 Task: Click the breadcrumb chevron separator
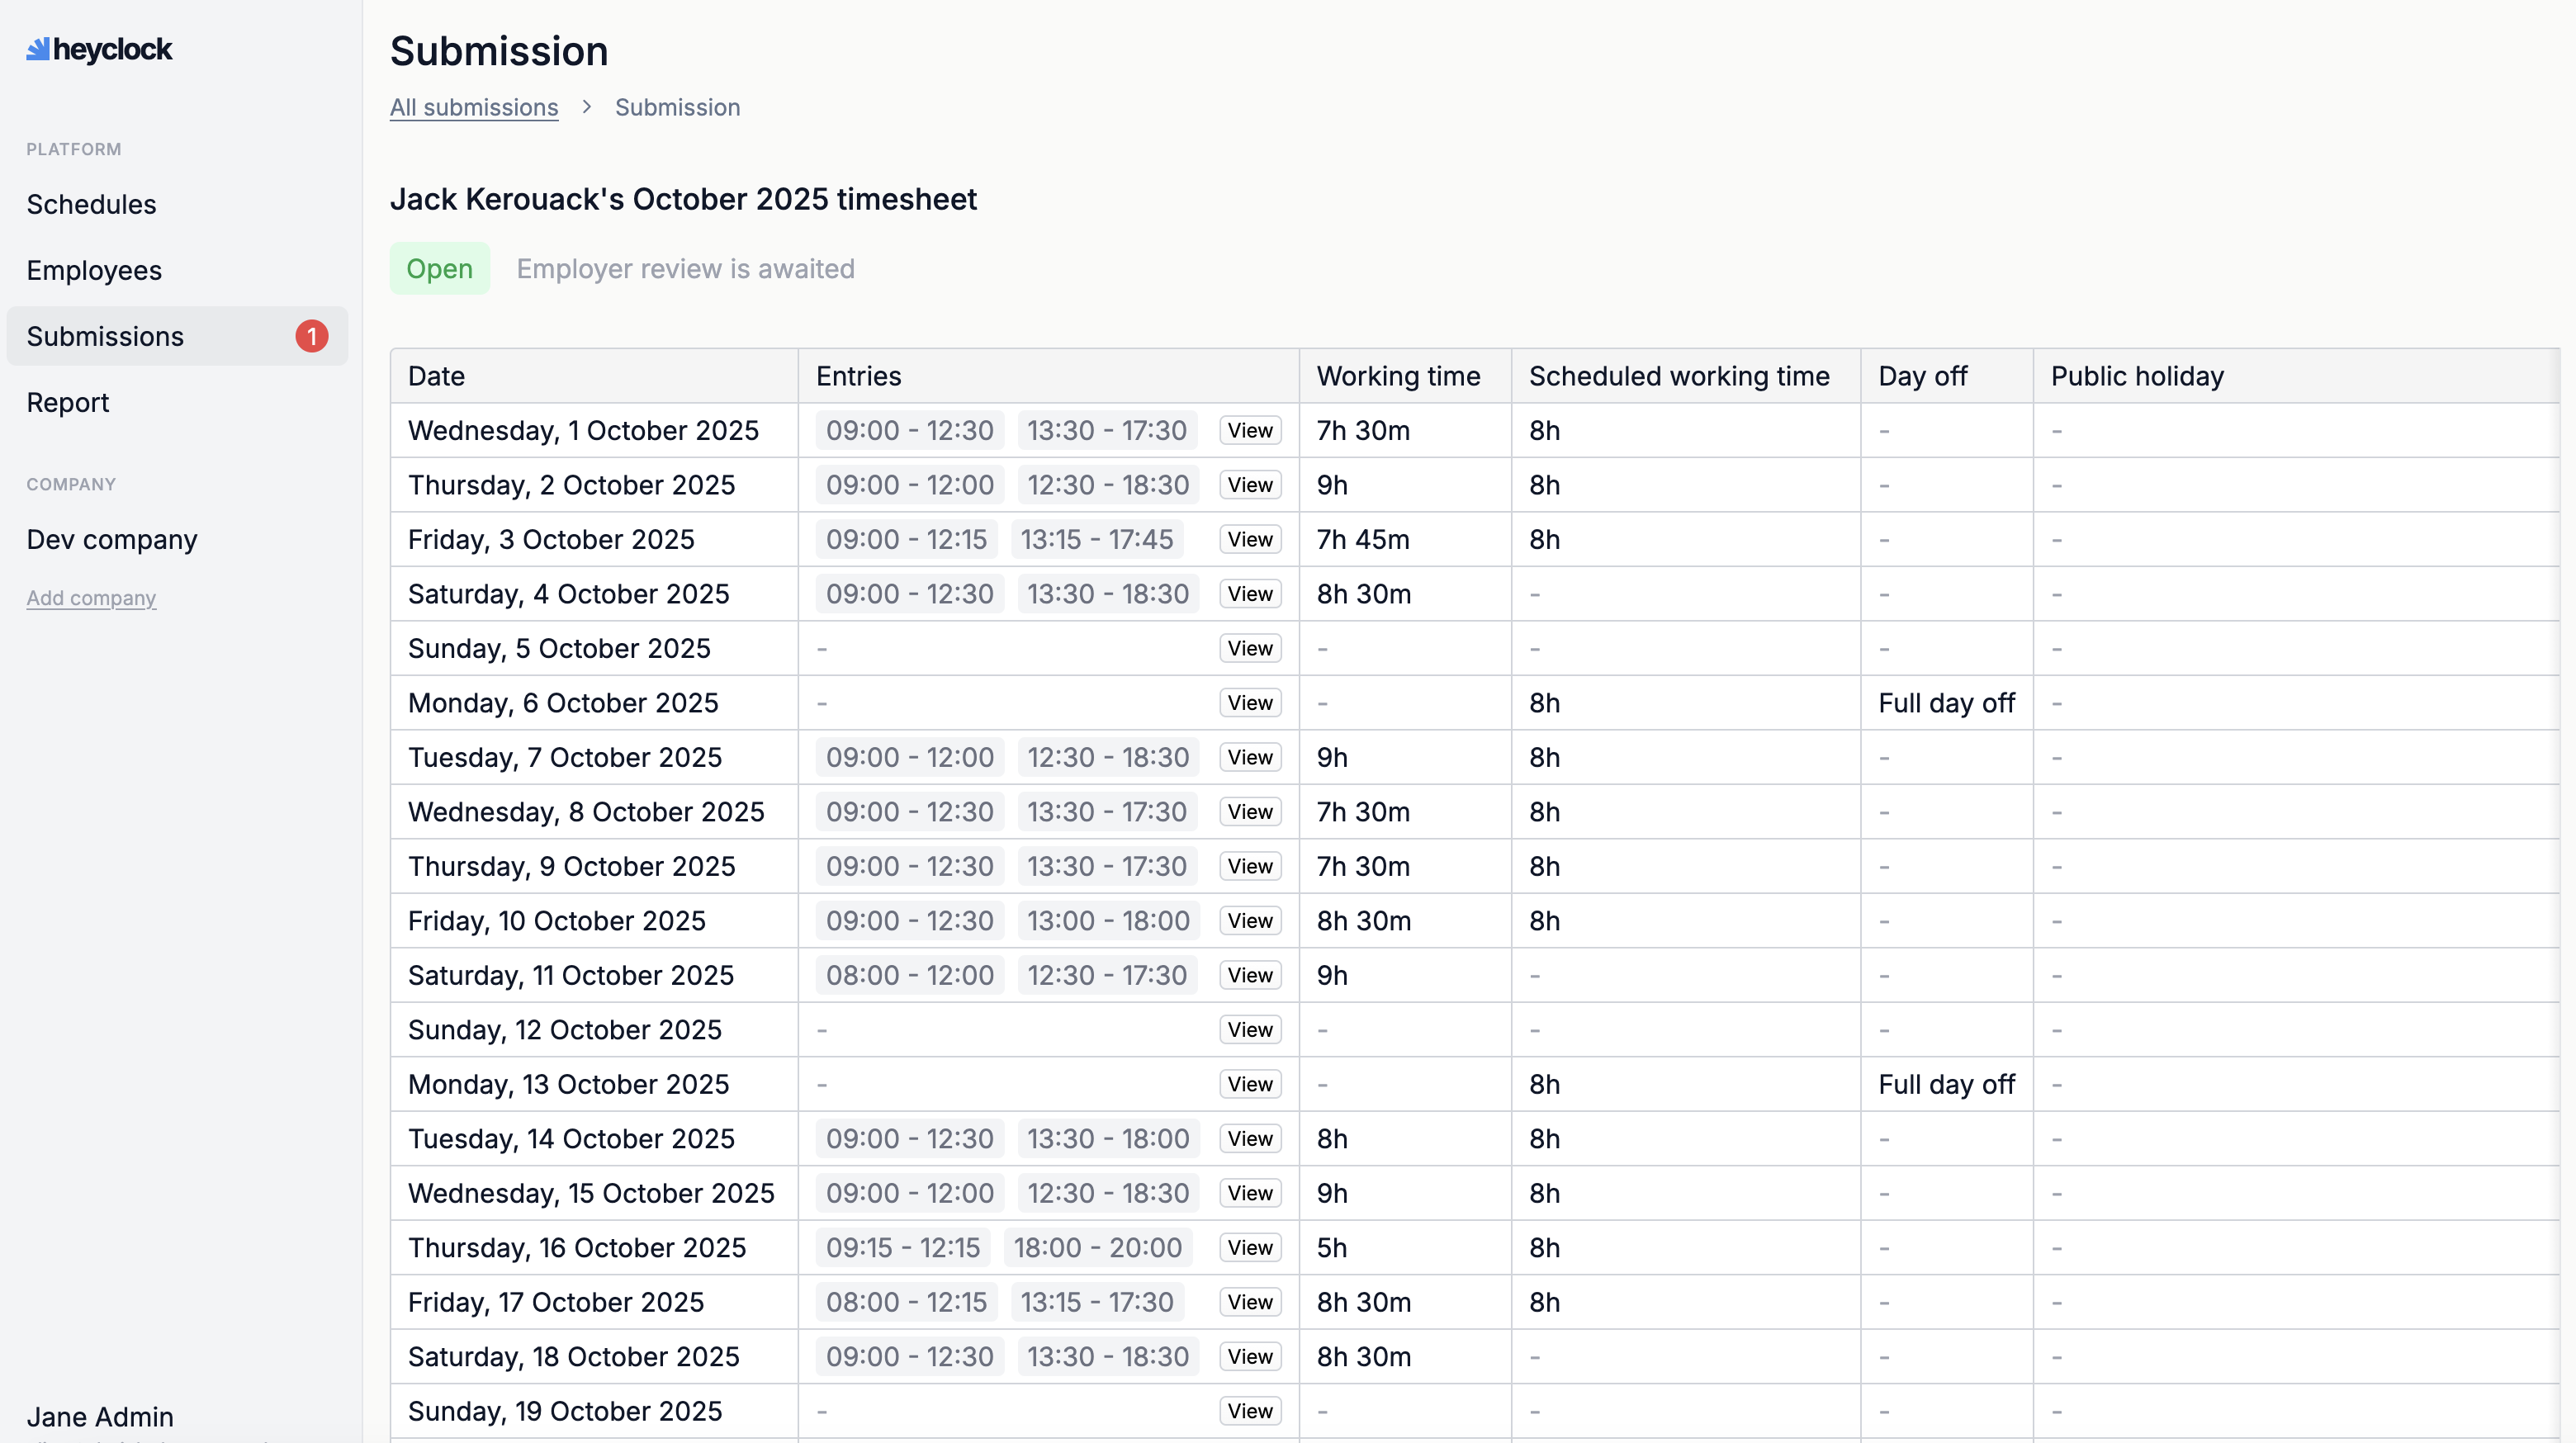(x=587, y=107)
